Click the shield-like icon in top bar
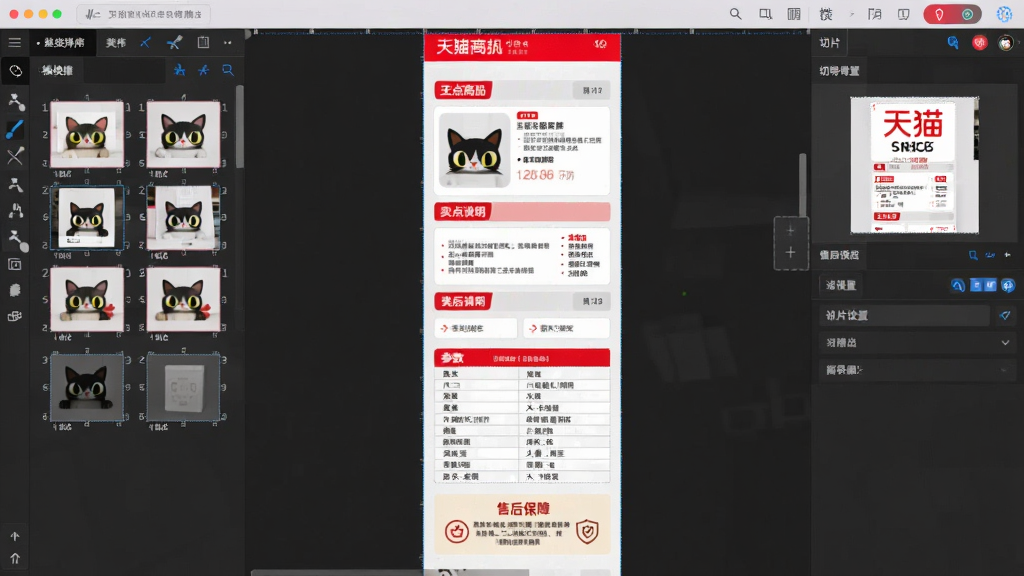 pos(904,14)
